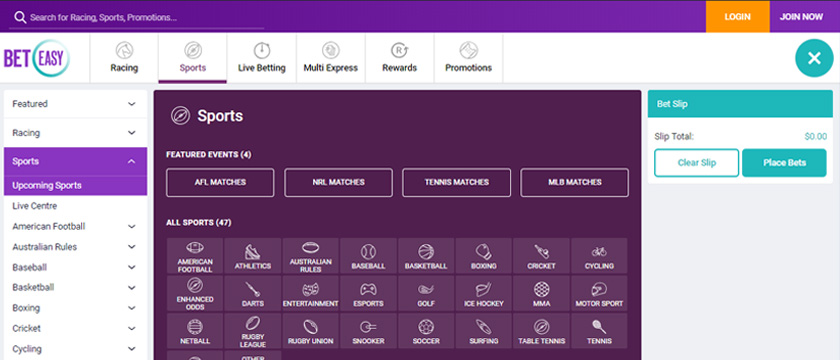Image resolution: width=840 pixels, height=360 pixels.
Task: Go to the Live Betting tab
Action: 261,58
